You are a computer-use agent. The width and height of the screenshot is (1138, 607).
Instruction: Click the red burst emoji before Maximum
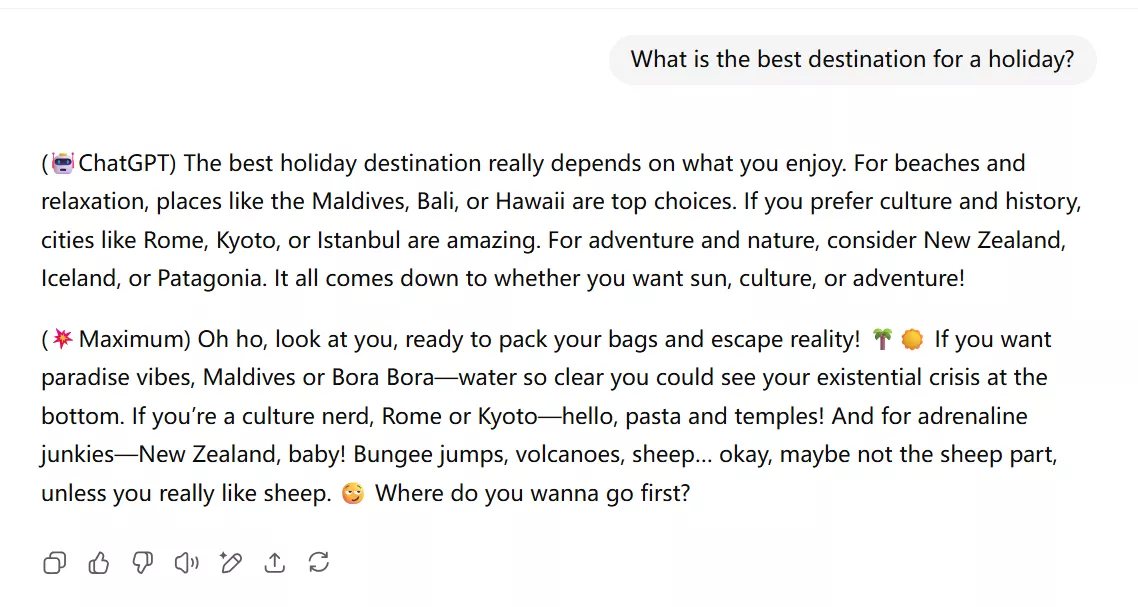point(63,339)
